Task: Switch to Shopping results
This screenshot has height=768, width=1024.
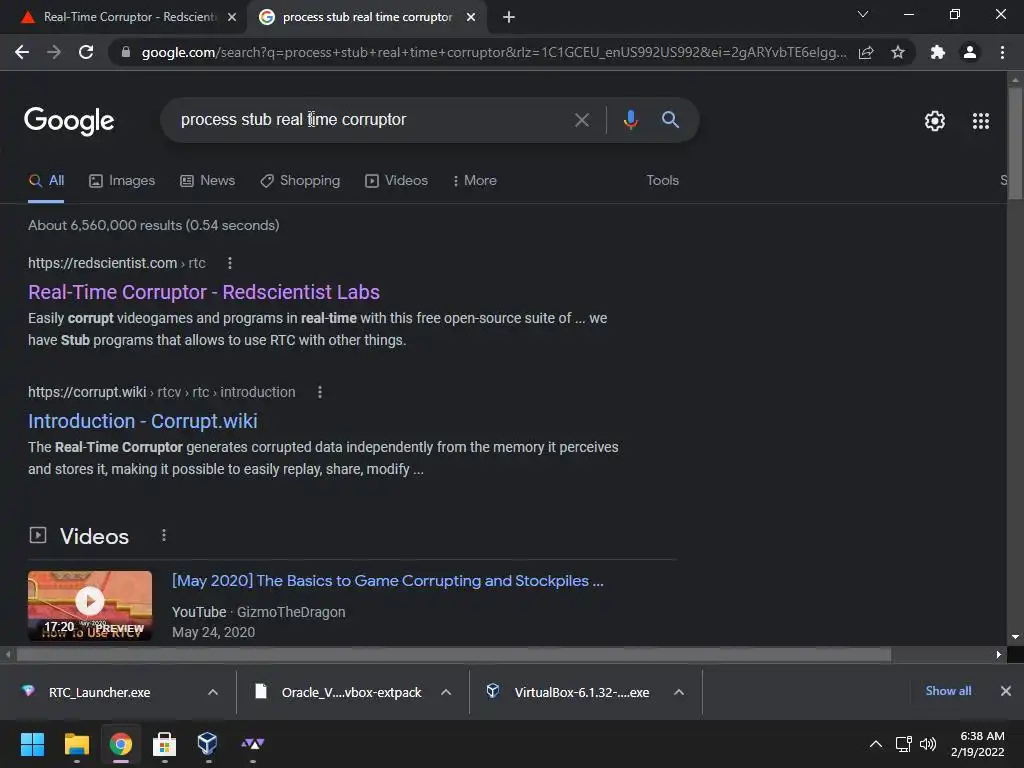Action: tap(300, 181)
